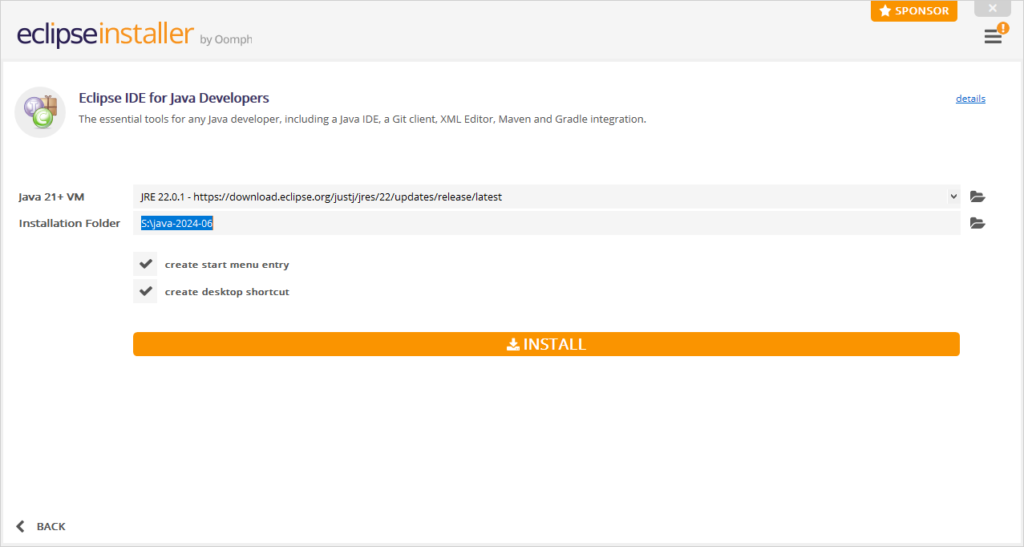Image resolution: width=1024 pixels, height=547 pixels.
Task: Click the eclipseinstaller logo
Action: pos(105,34)
